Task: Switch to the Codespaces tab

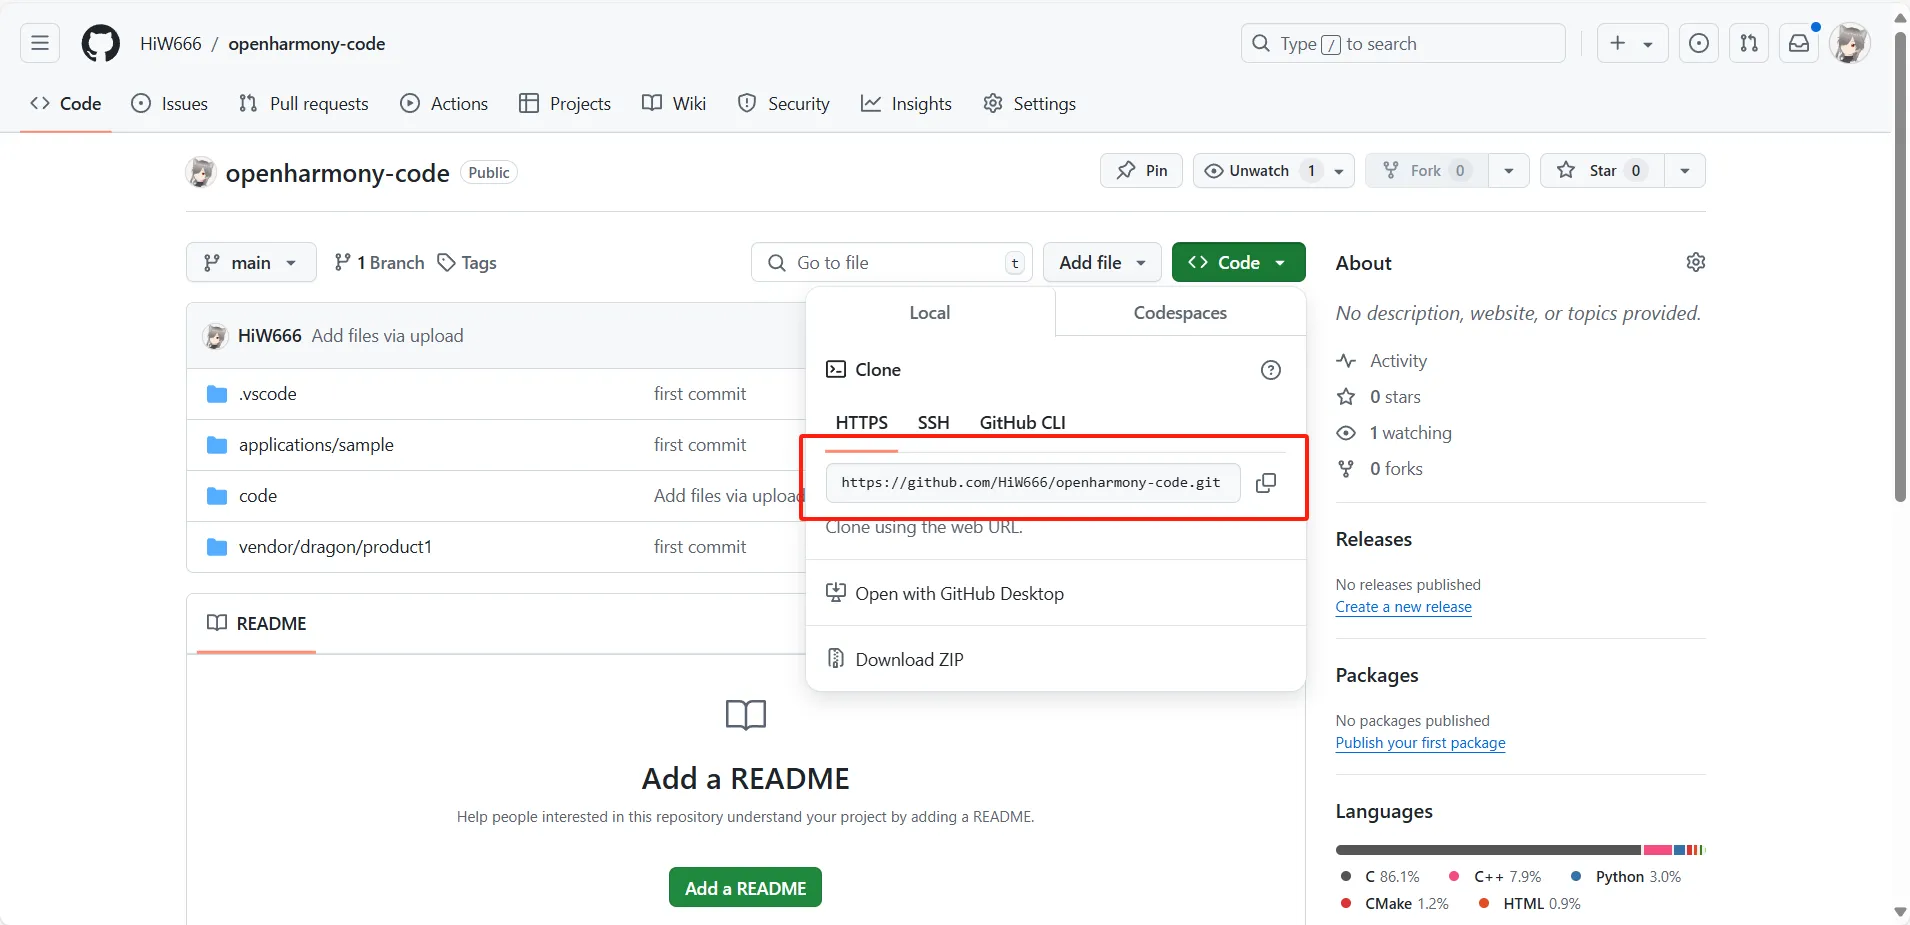Action: [1180, 313]
